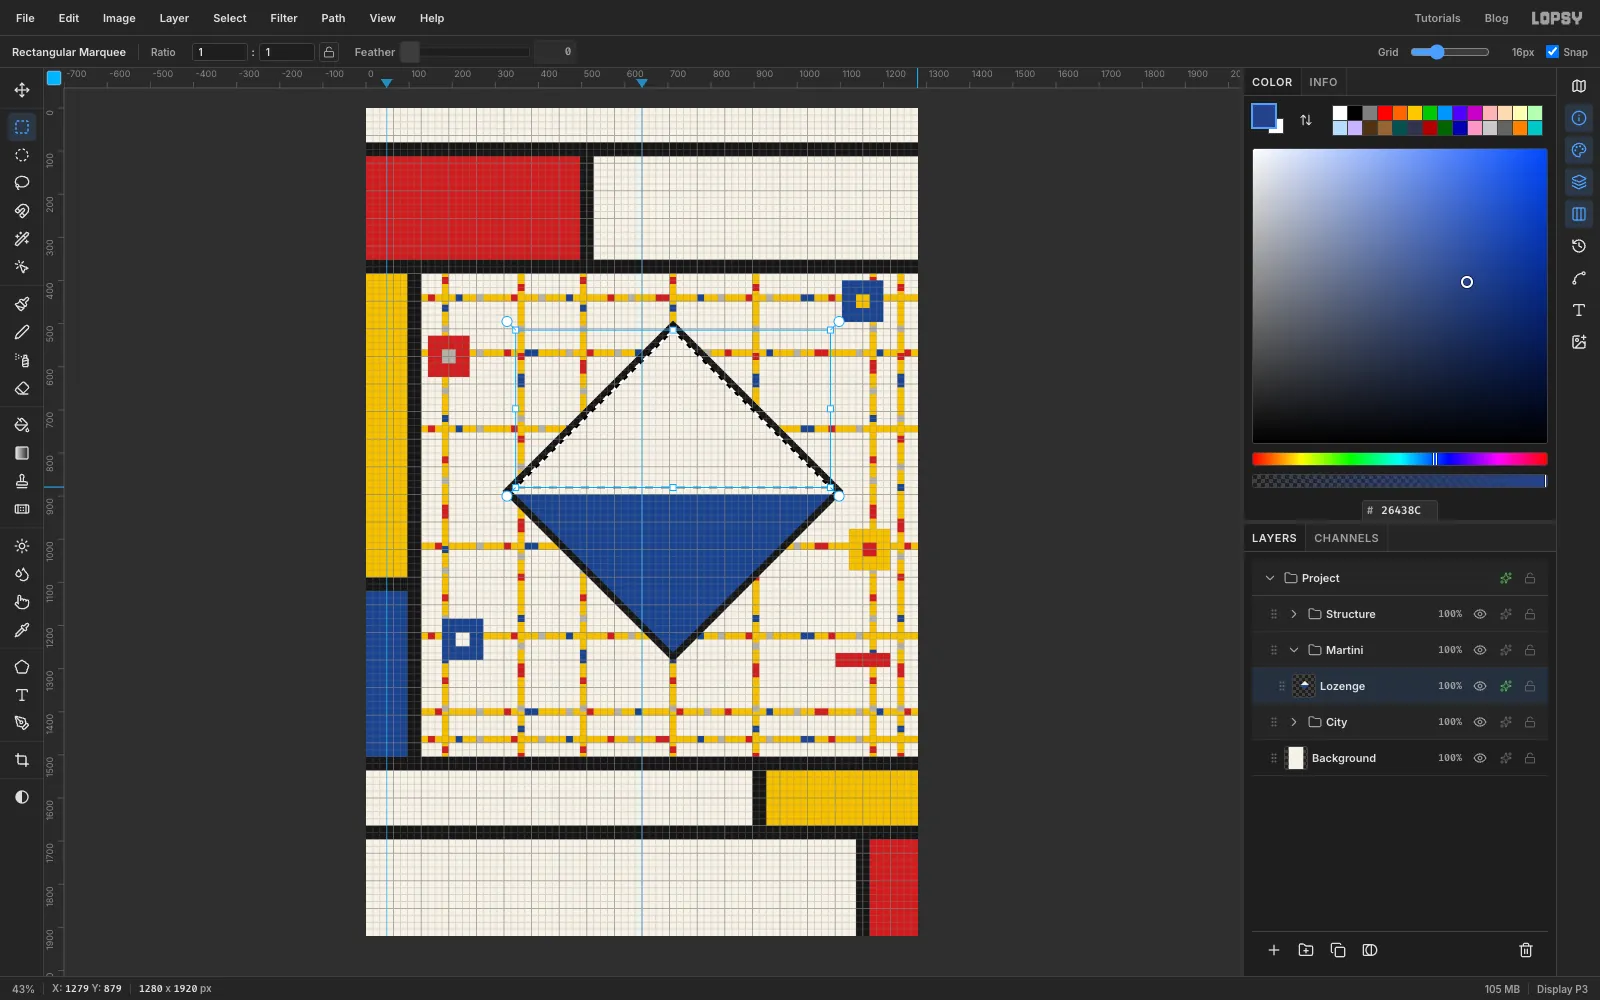Collapse the Martini group
1600x1000 pixels.
click(1294, 650)
